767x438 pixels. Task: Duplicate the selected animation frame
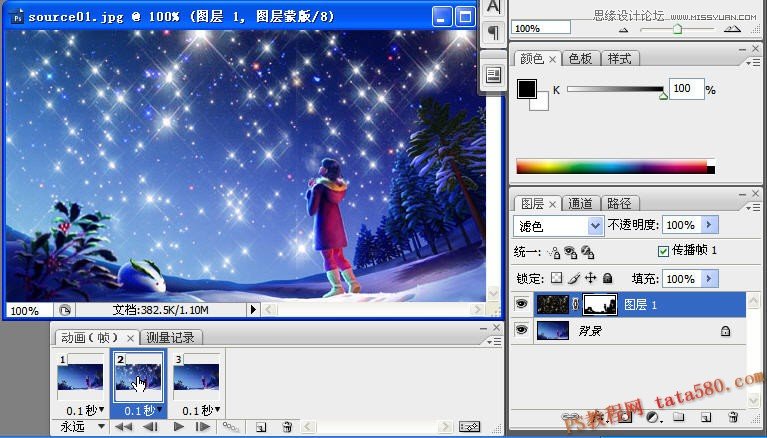point(261,427)
